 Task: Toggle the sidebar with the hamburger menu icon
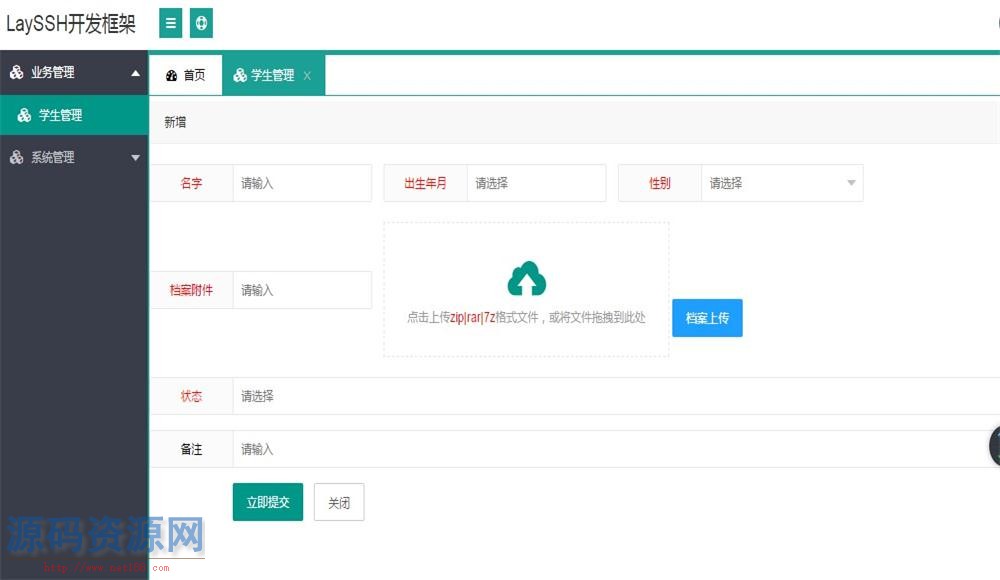click(x=170, y=23)
